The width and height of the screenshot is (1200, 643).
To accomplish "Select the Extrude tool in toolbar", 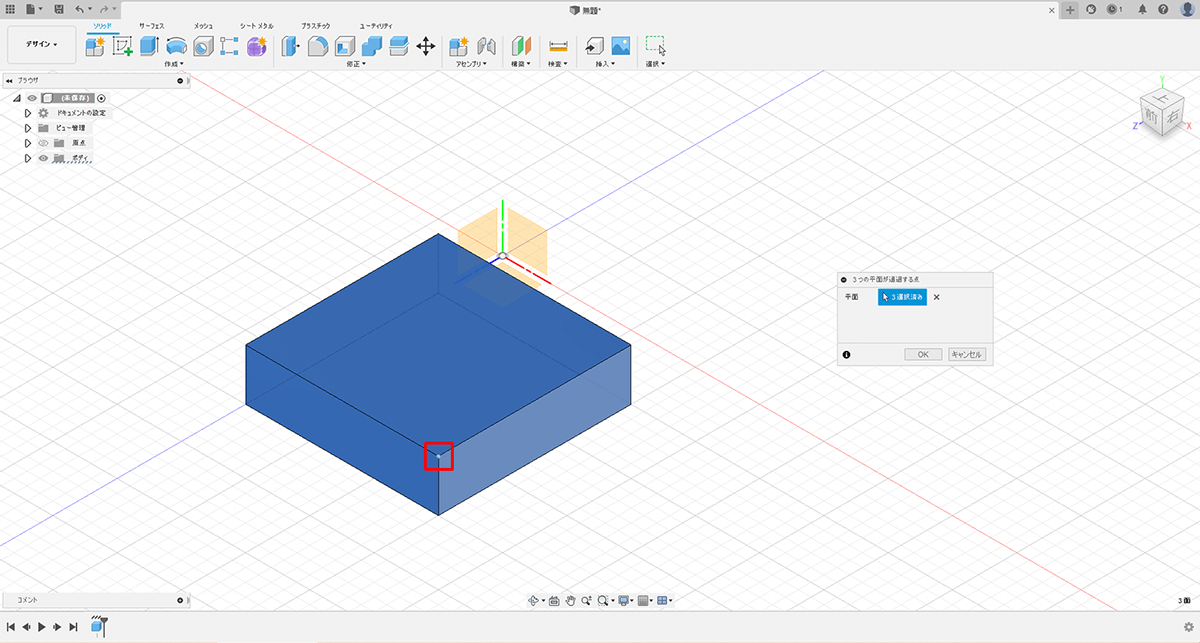I will click(x=149, y=46).
